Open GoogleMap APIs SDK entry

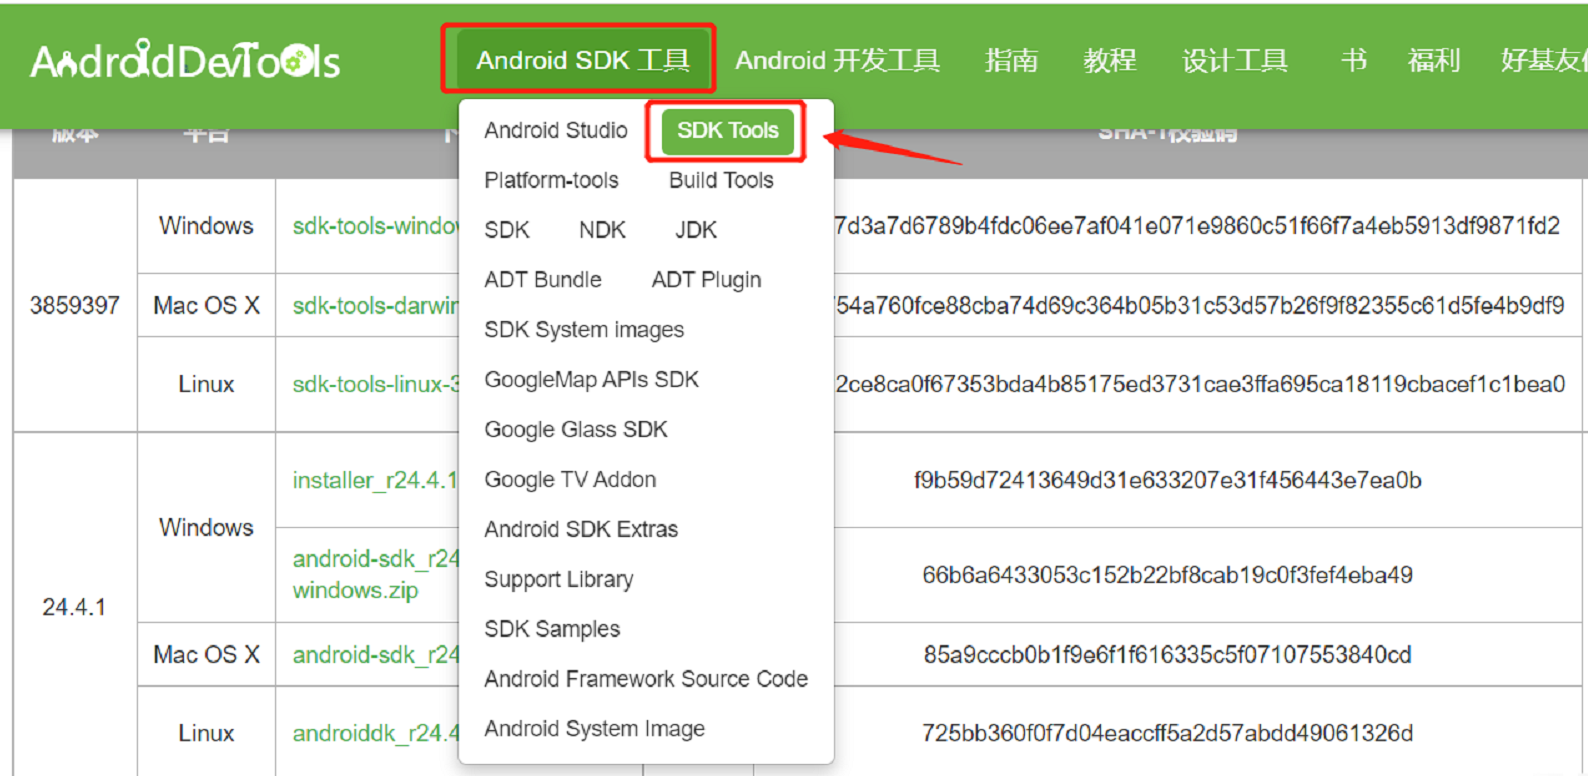(x=592, y=380)
